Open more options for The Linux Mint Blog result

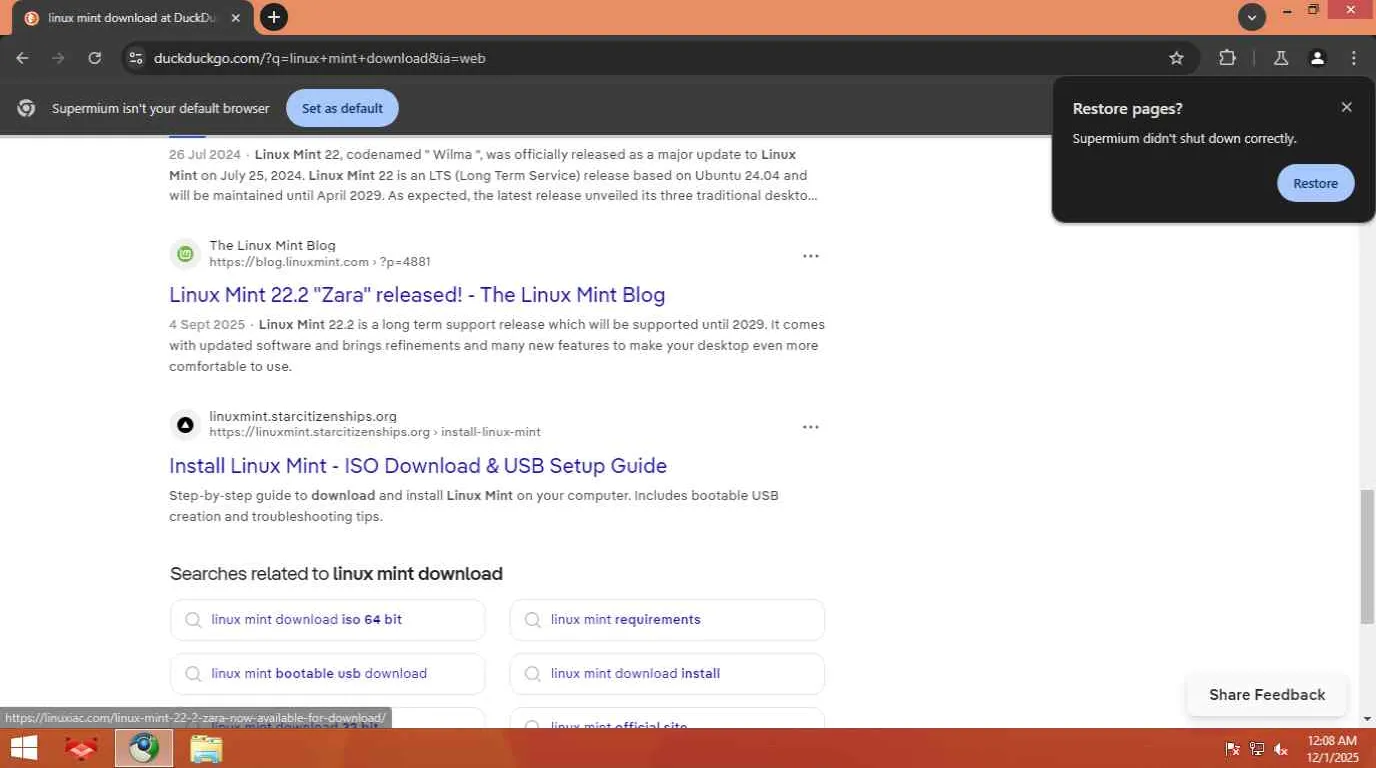coord(811,256)
